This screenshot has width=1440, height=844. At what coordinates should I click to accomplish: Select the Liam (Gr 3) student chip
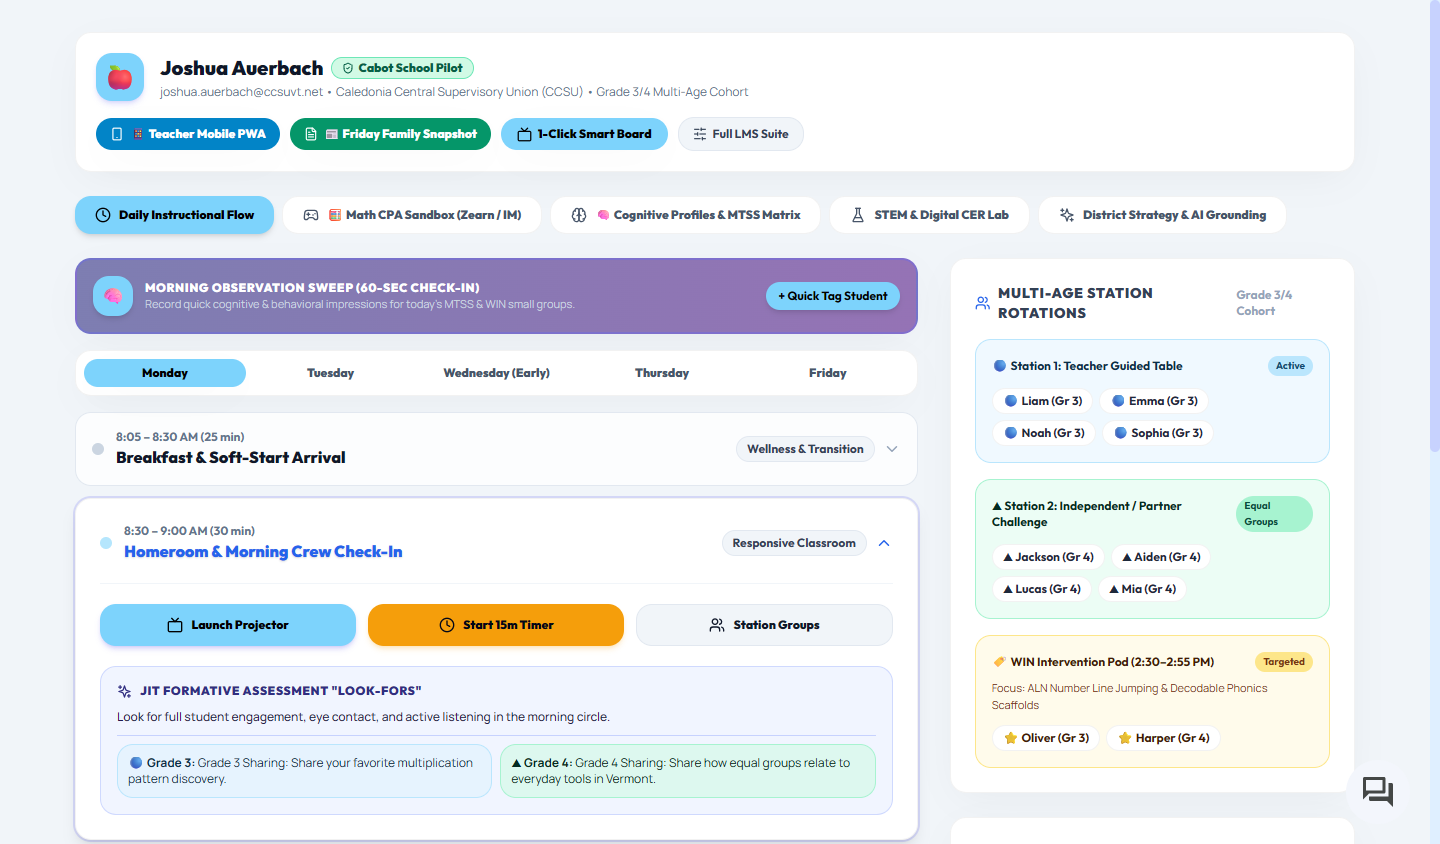1043,401
